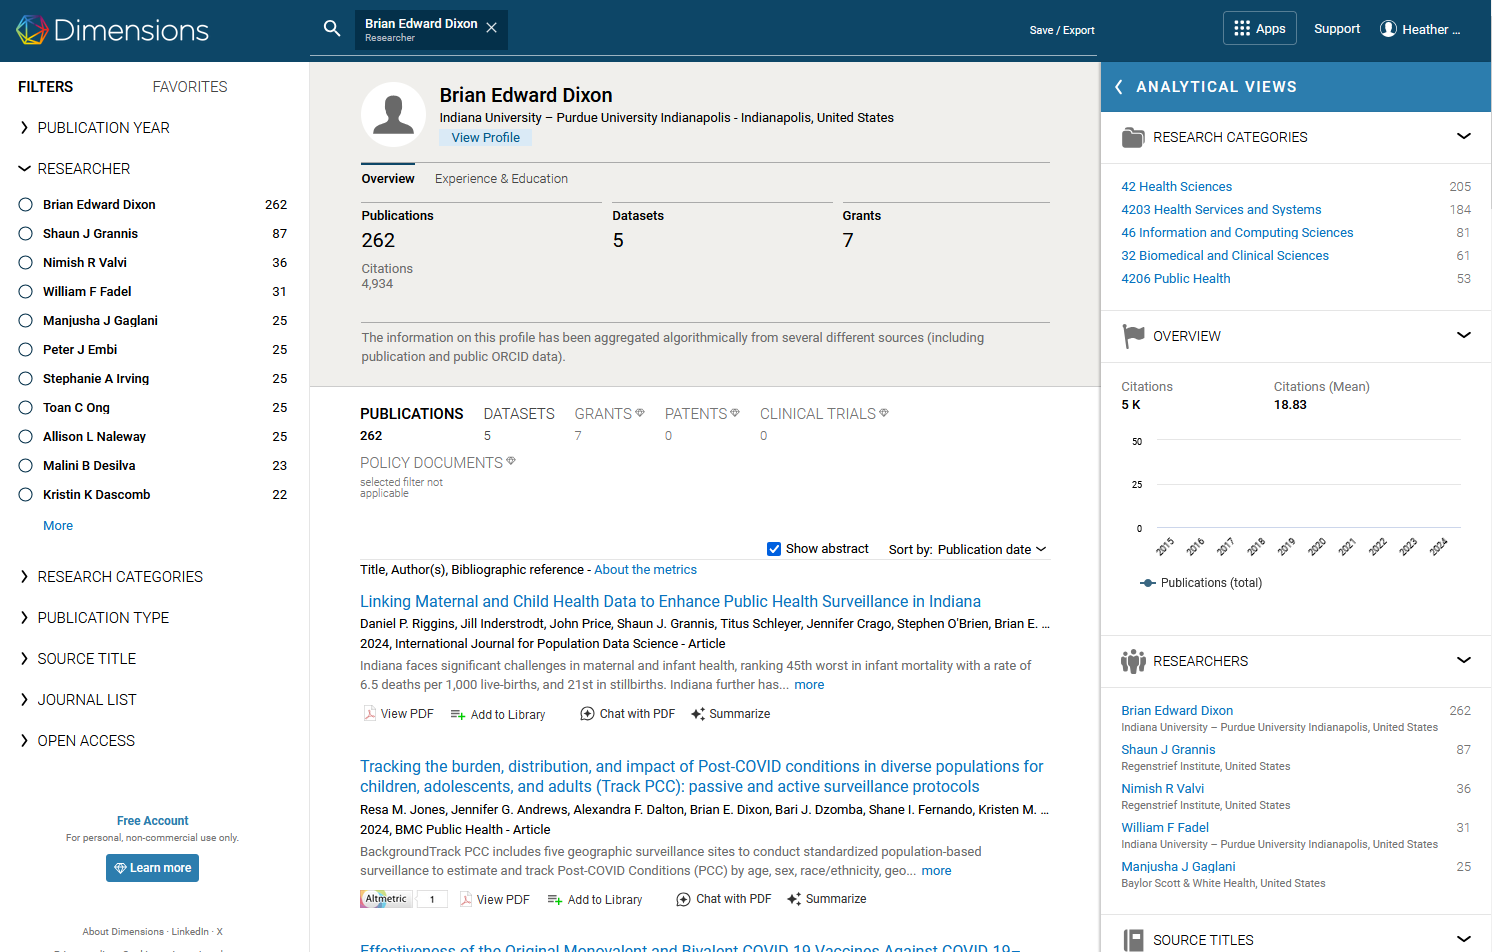Select Shaun J Grannis researcher filter
This screenshot has width=1492, height=952.
pyautogui.click(x=26, y=234)
